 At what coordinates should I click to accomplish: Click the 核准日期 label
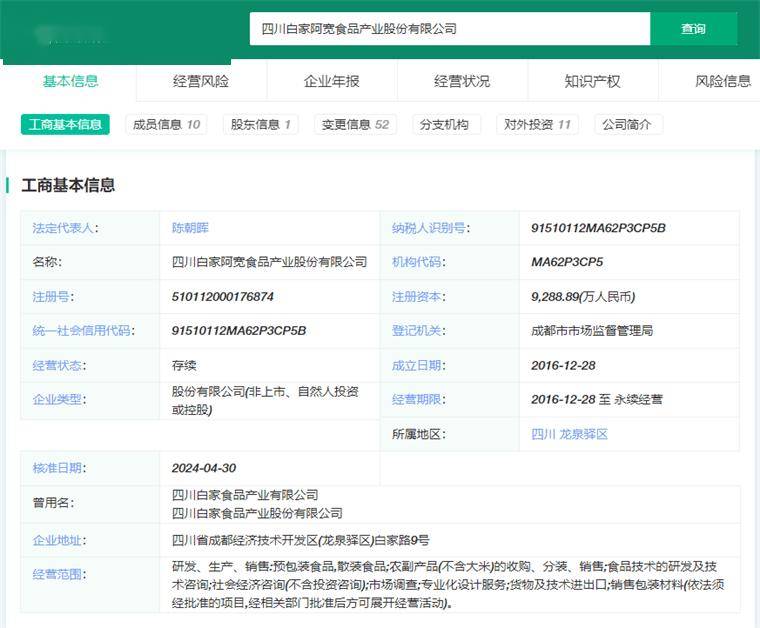pos(59,468)
